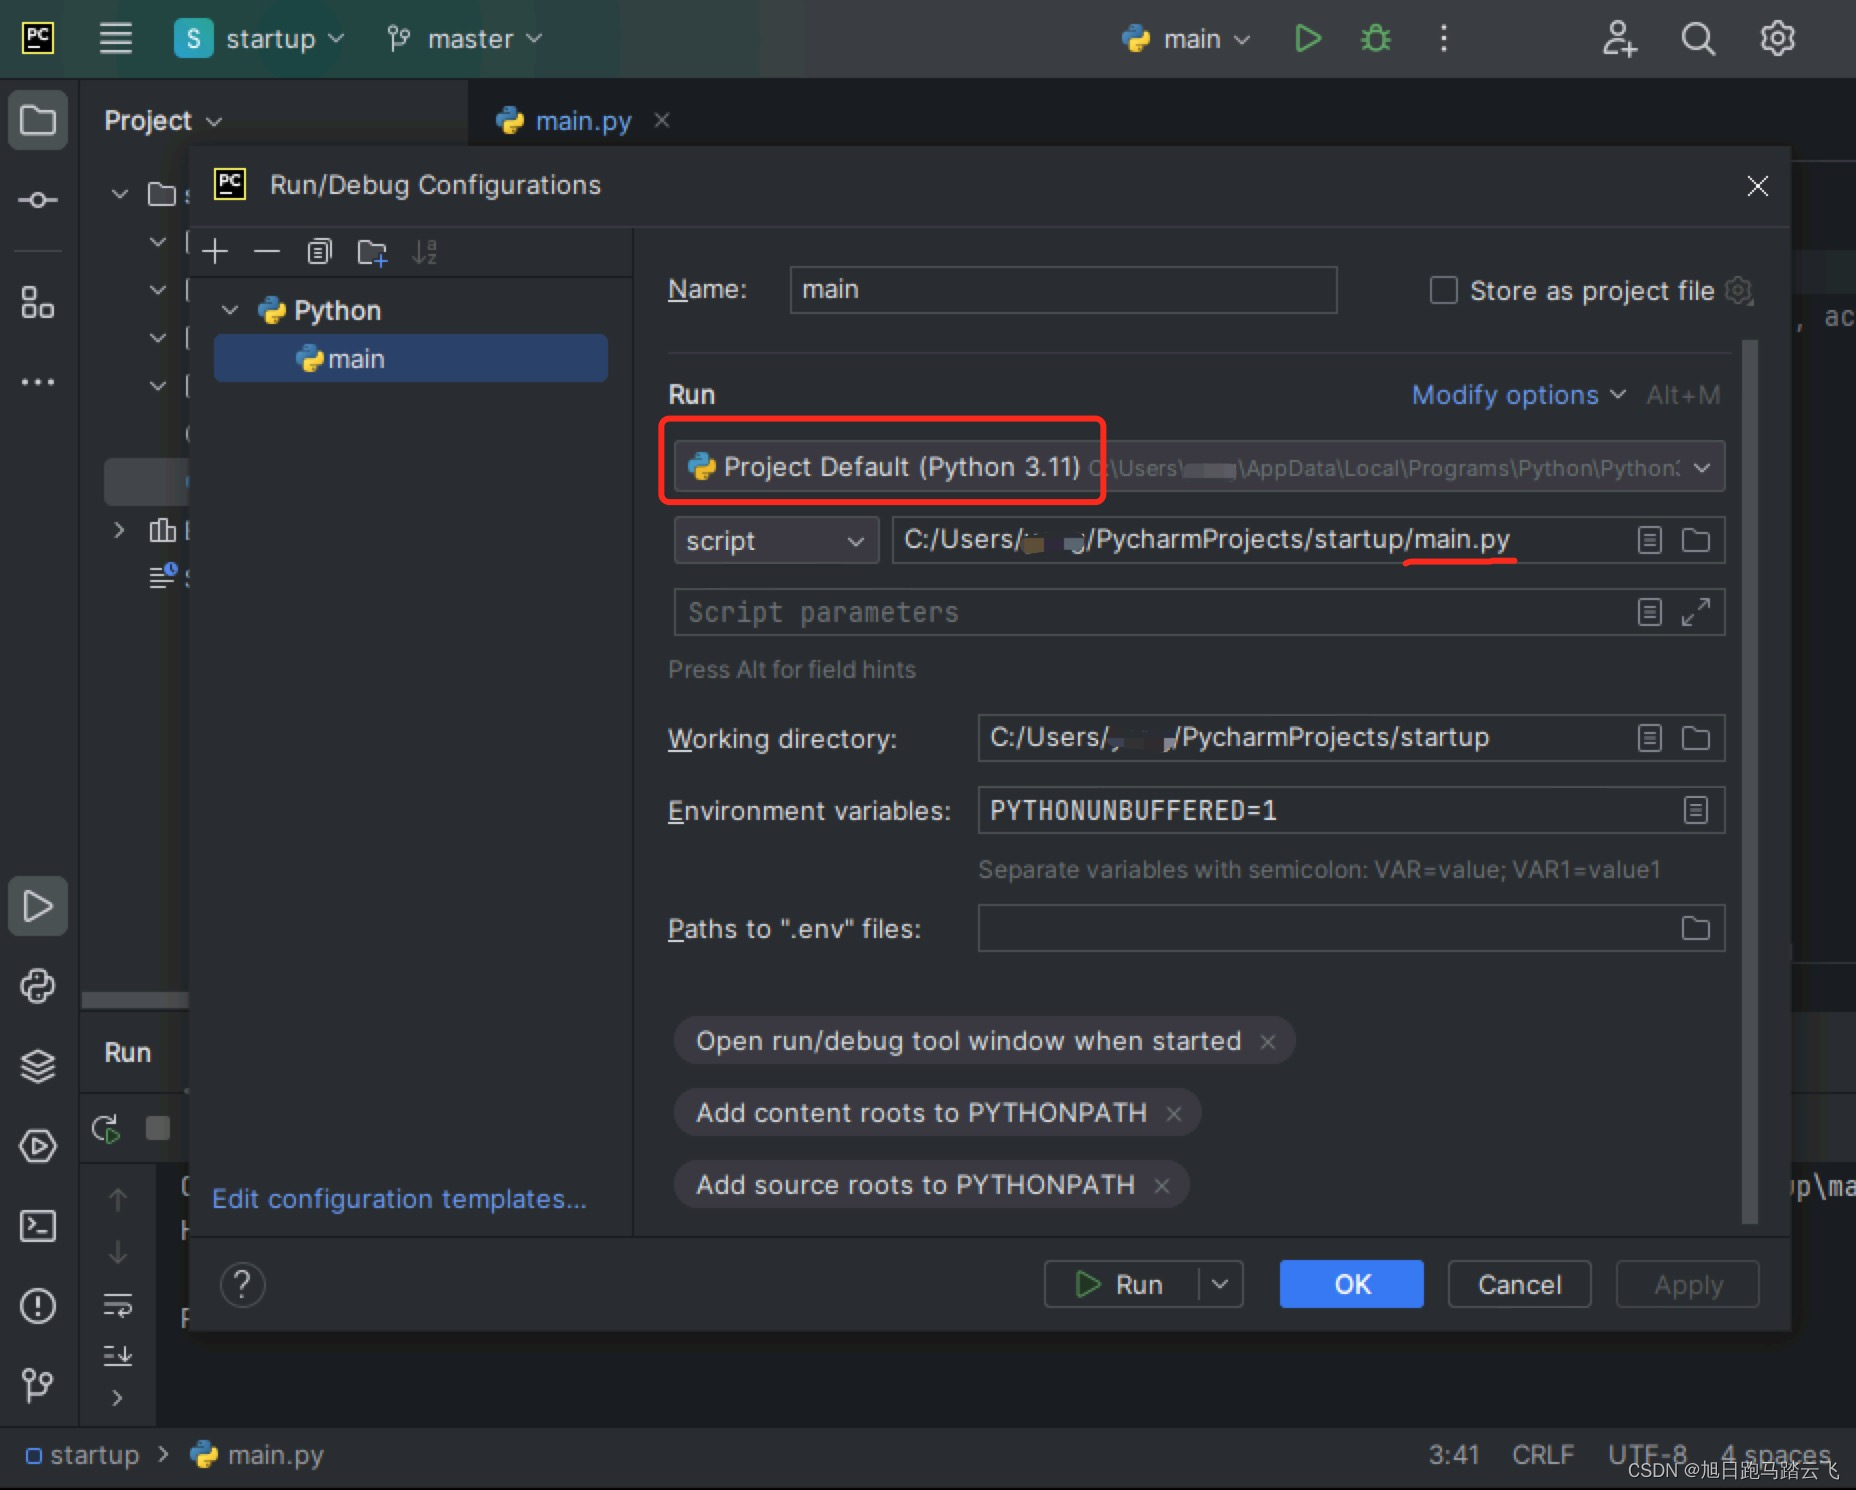1856x1490 pixels.
Task: Open the Git tool window icon
Action: (38, 1385)
